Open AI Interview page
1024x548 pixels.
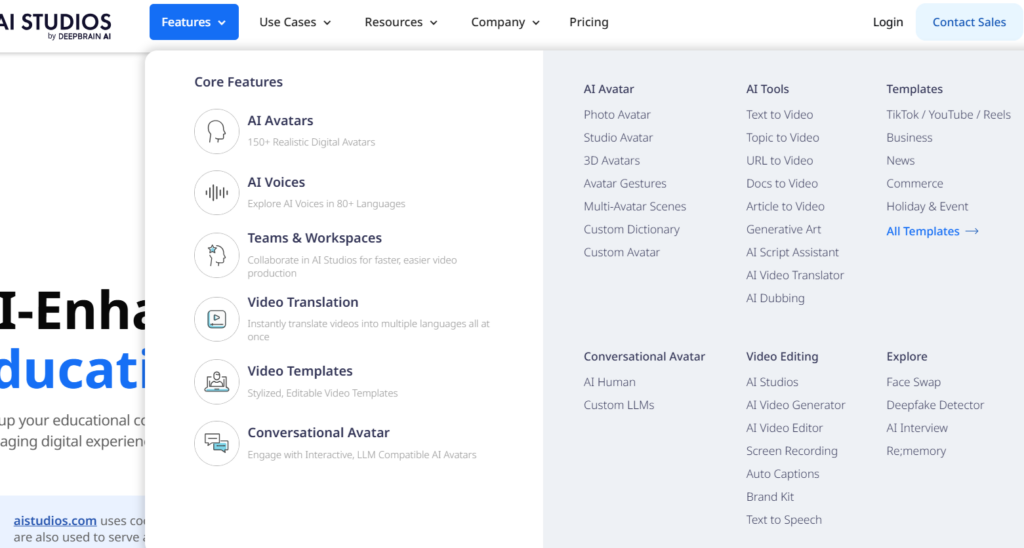click(x=917, y=428)
